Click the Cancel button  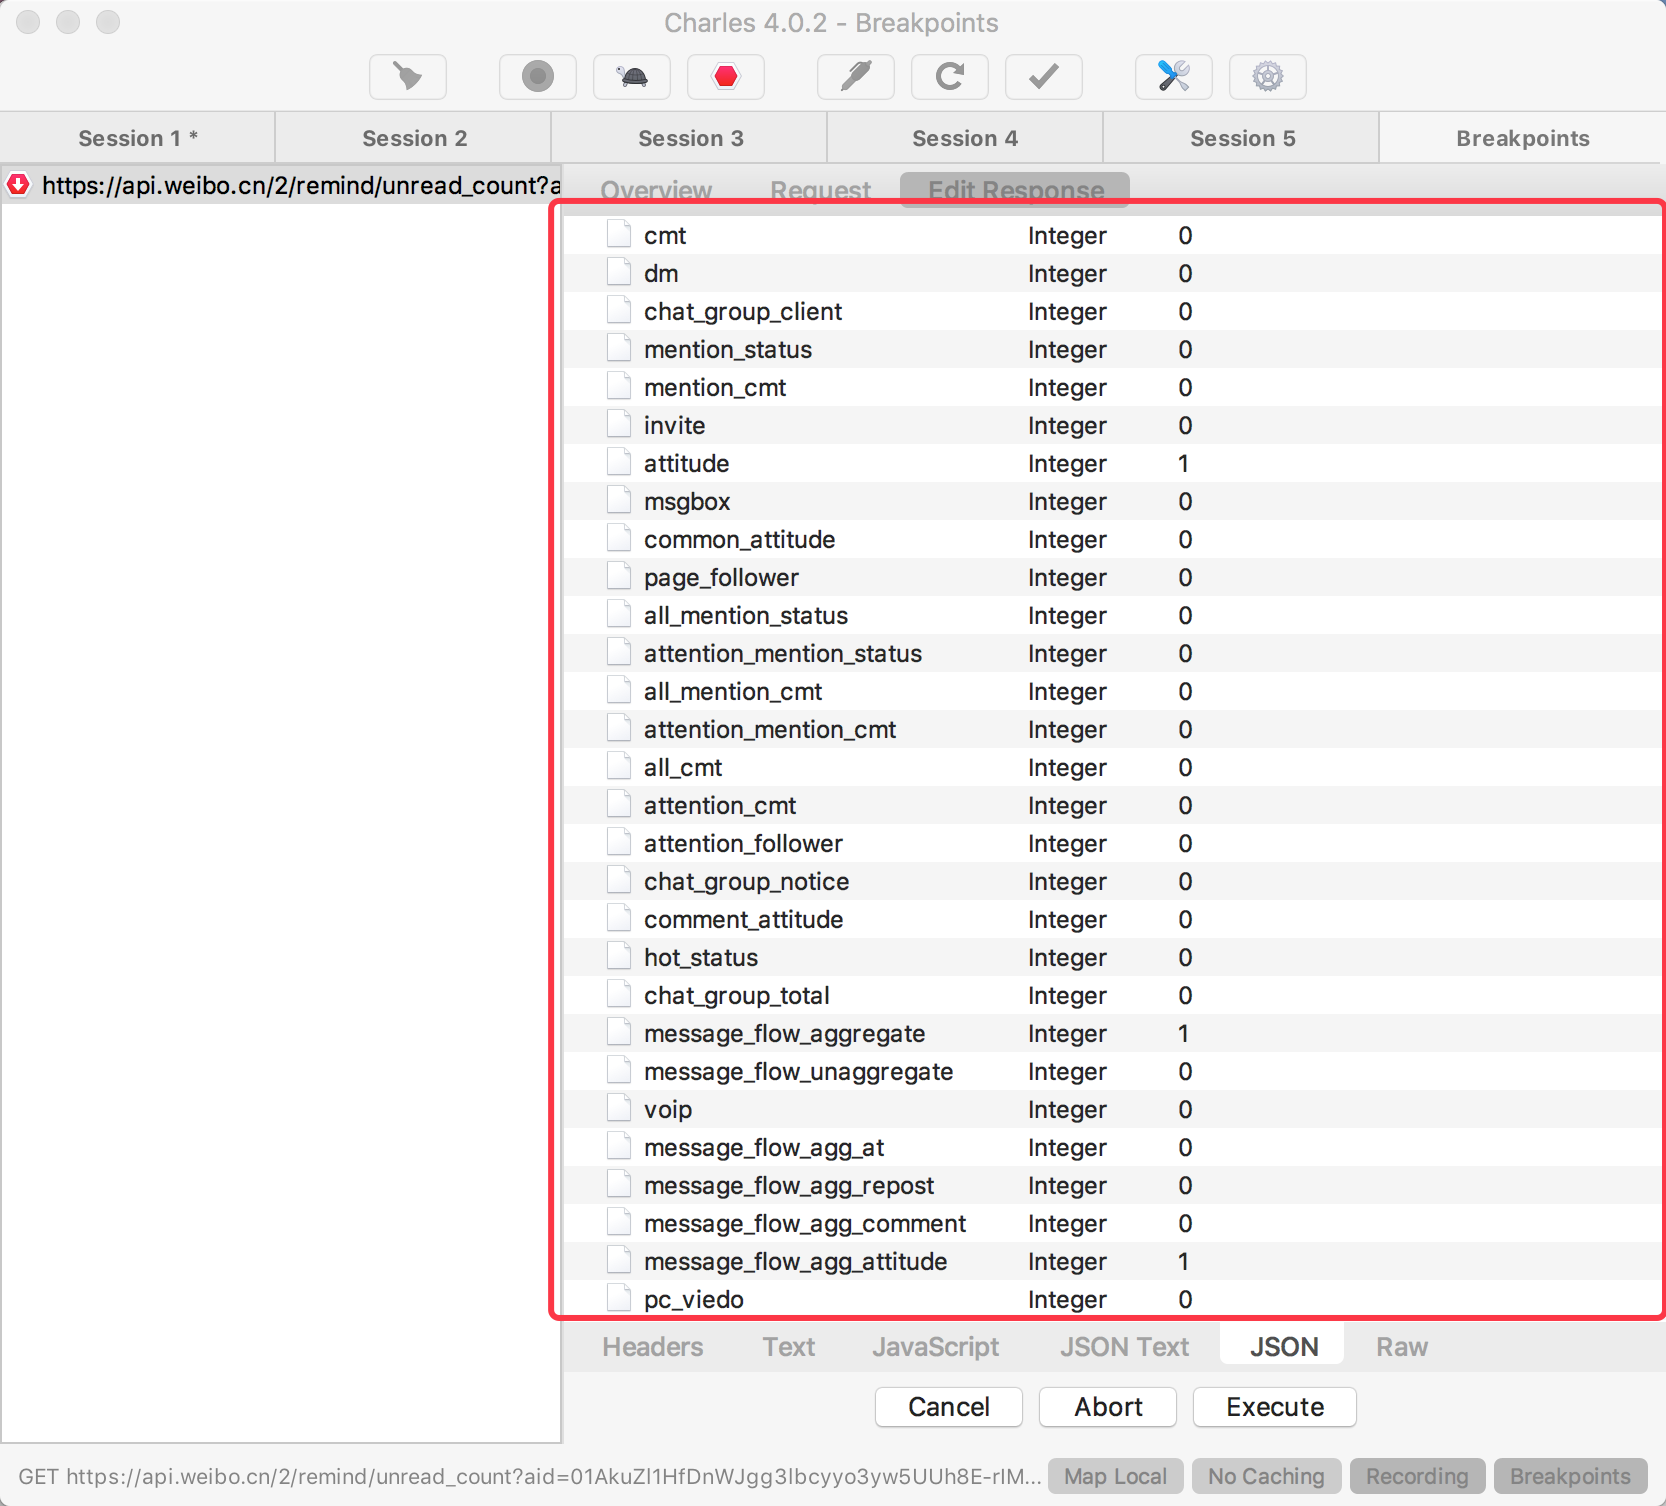tap(948, 1407)
